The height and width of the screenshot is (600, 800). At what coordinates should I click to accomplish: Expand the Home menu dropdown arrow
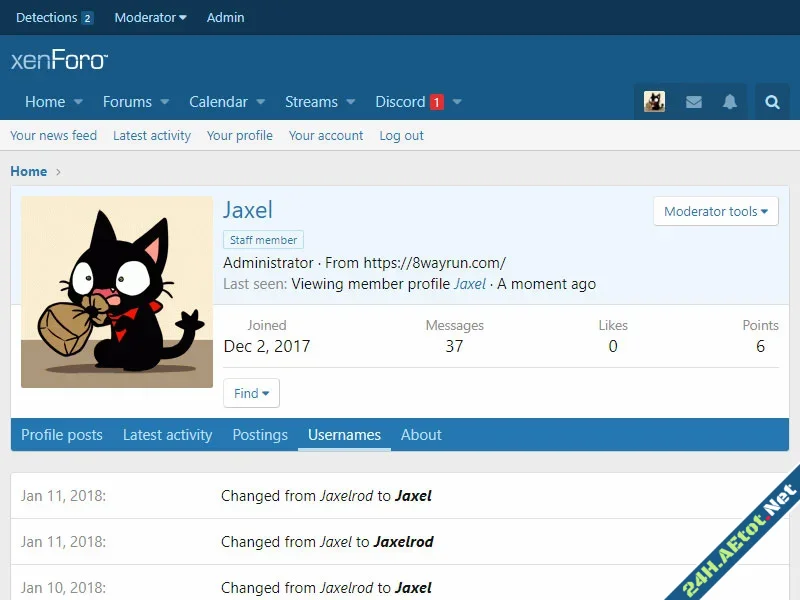pyautogui.click(x=79, y=102)
